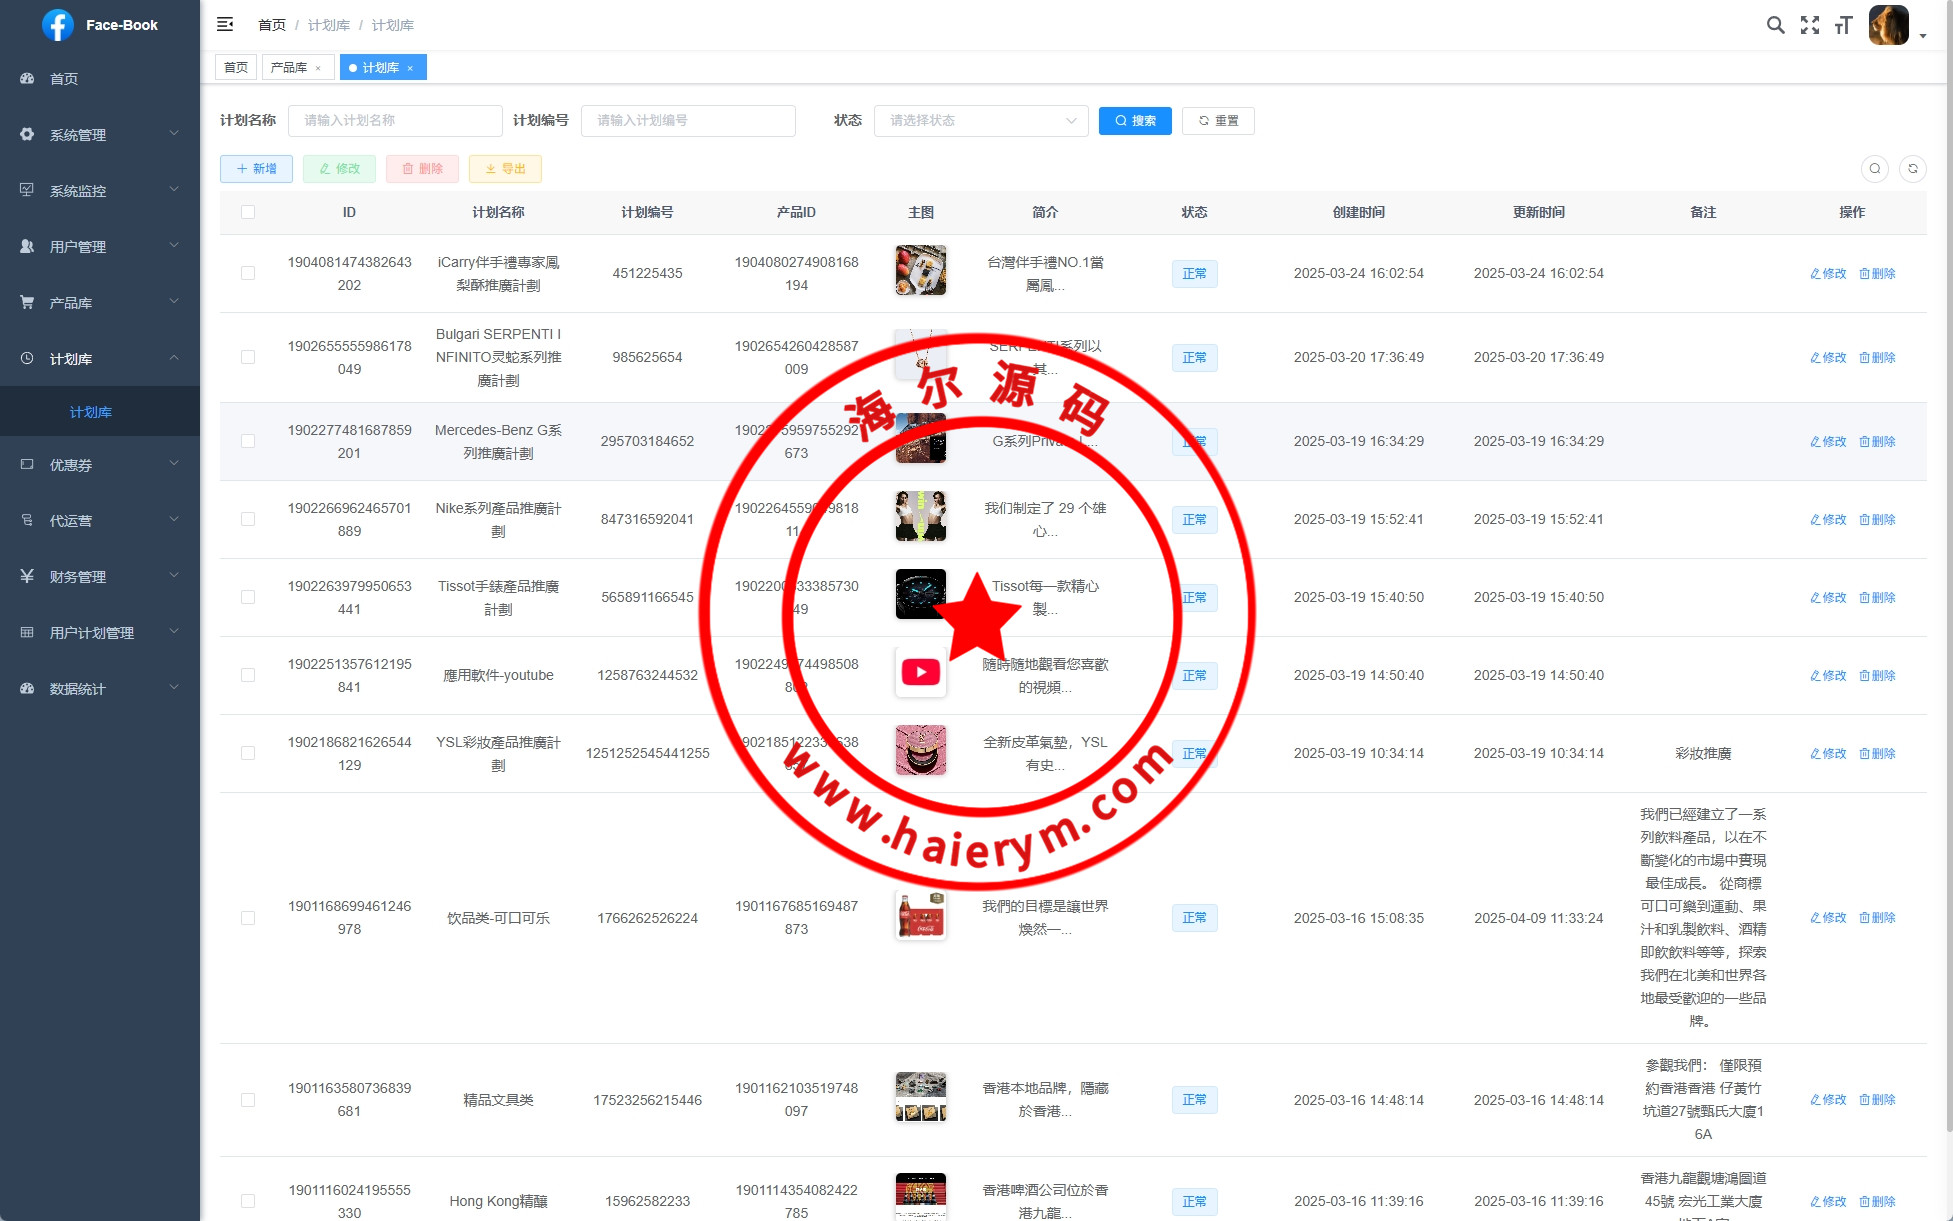The image size is (1953, 1221).
Task: Click the blue 搜索 button
Action: [x=1135, y=121]
